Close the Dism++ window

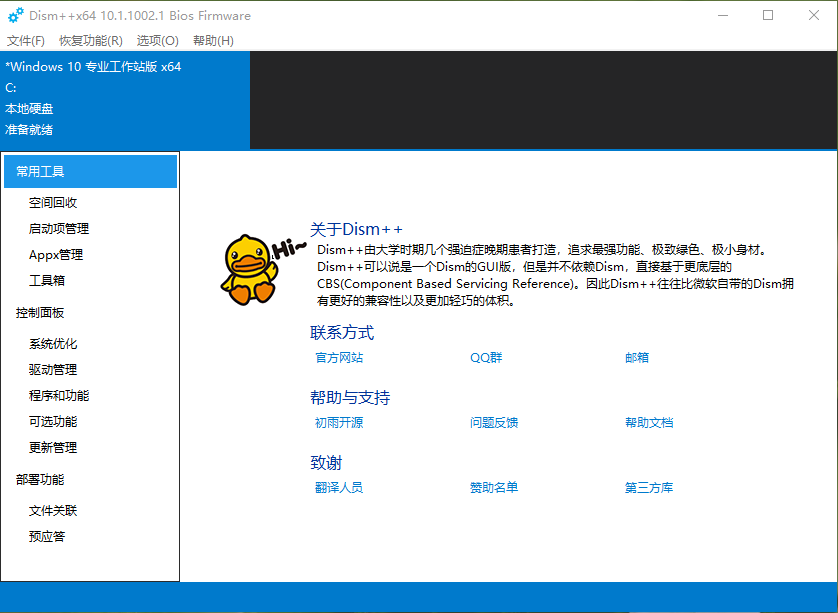[813, 15]
